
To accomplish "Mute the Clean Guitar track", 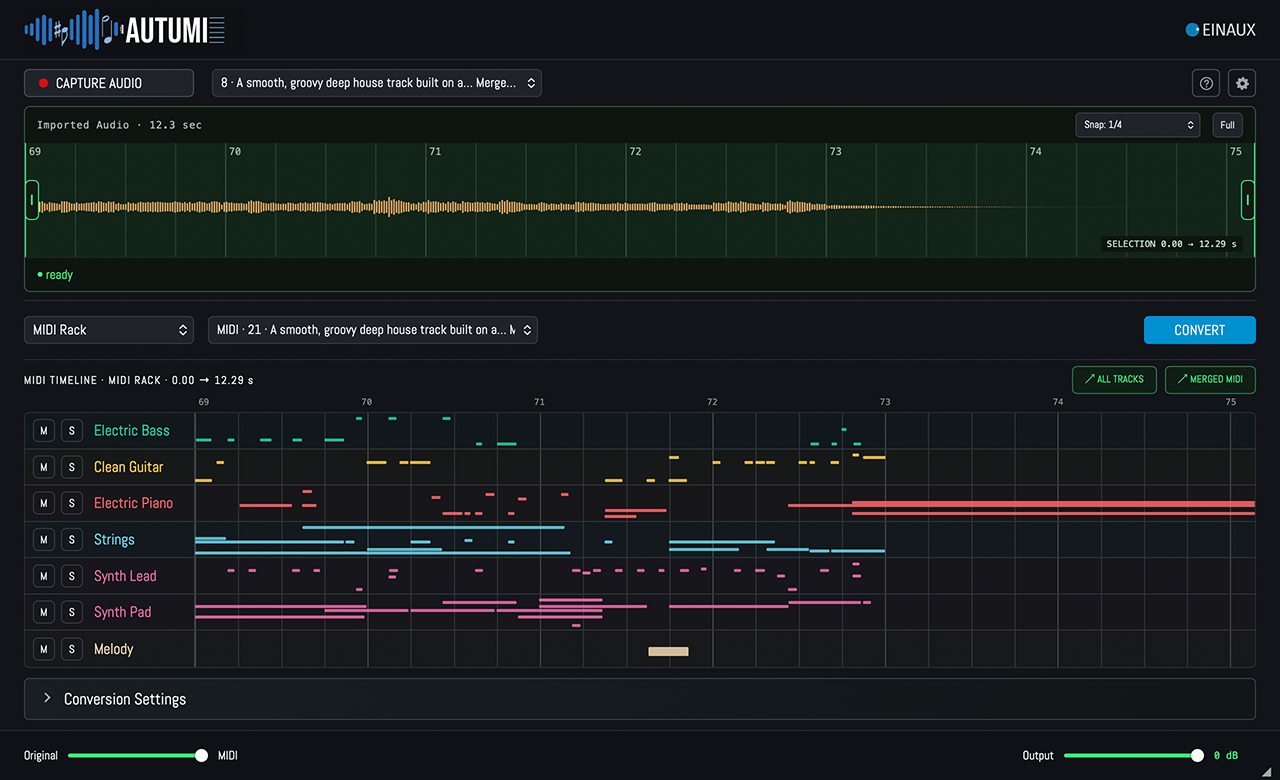I will (x=44, y=467).
